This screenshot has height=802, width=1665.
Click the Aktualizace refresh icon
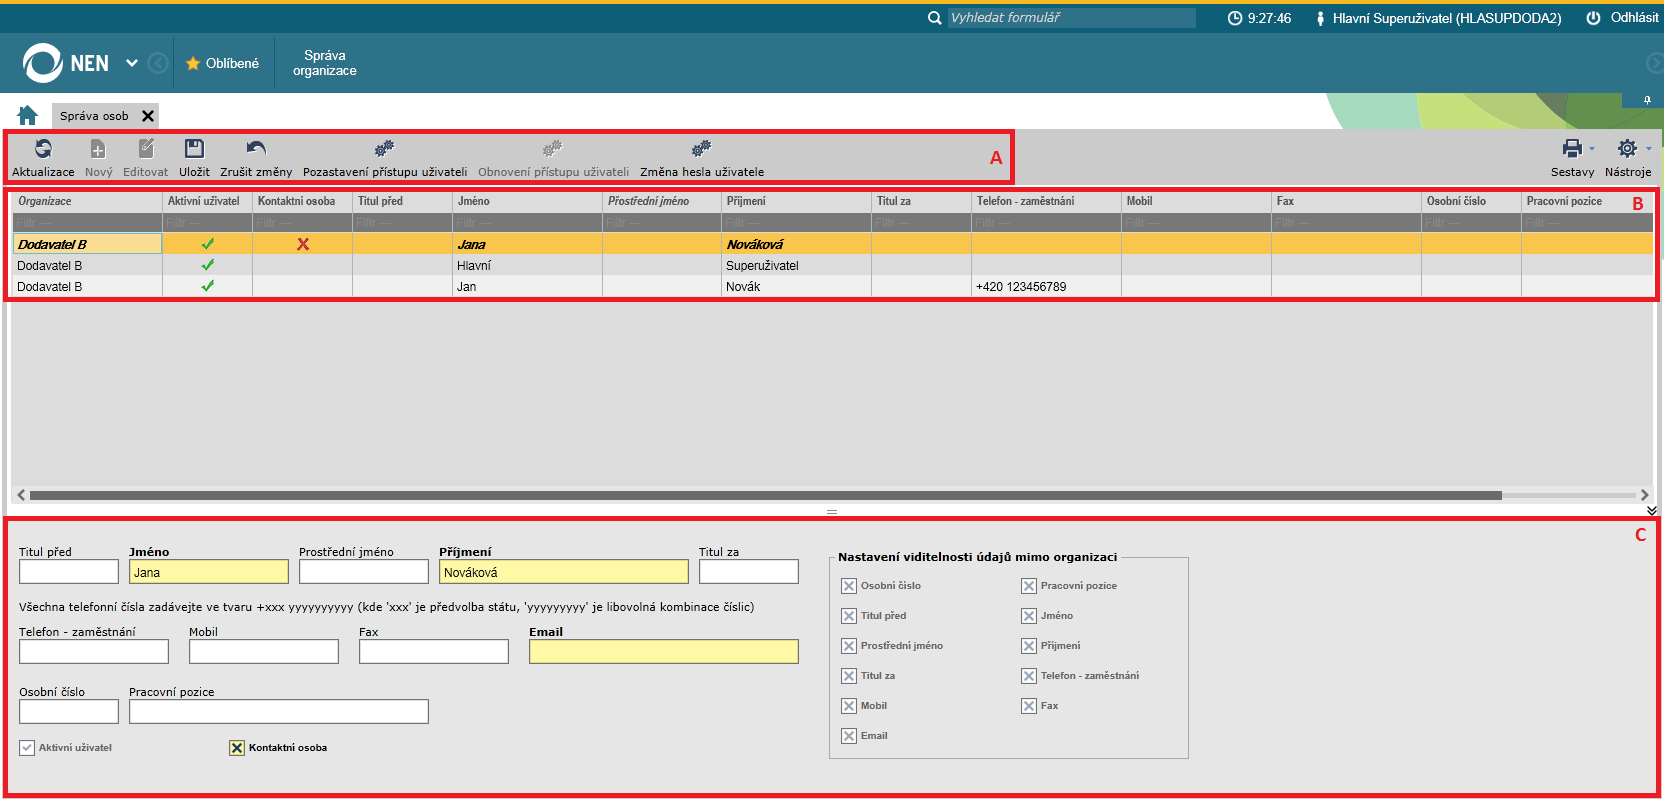[43, 149]
